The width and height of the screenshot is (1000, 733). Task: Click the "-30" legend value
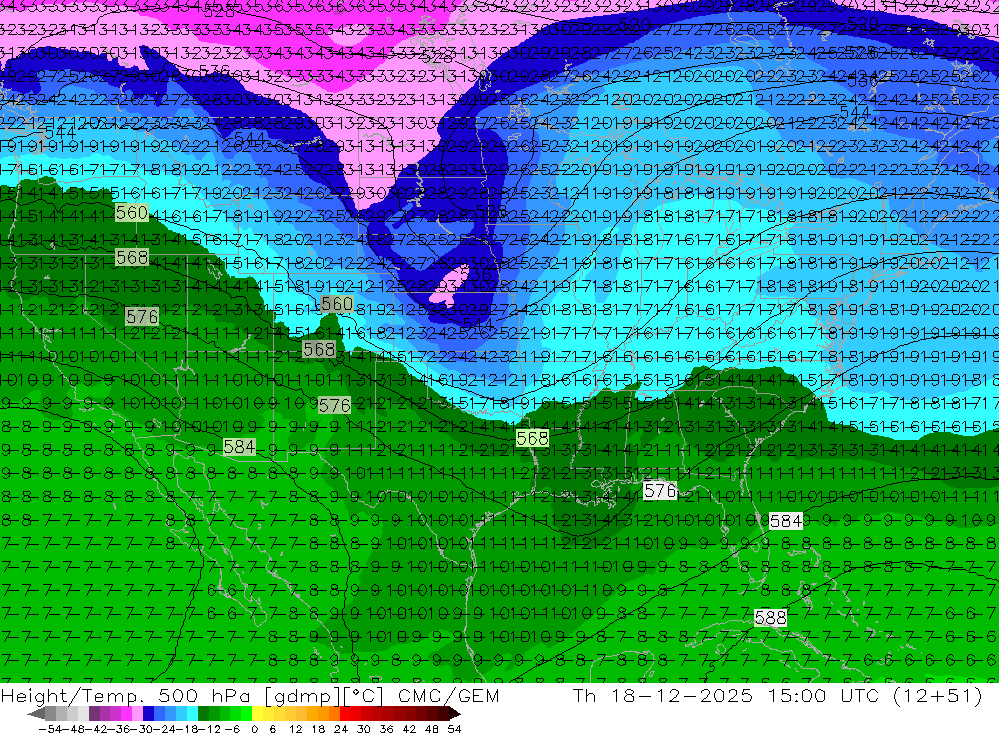142,729
